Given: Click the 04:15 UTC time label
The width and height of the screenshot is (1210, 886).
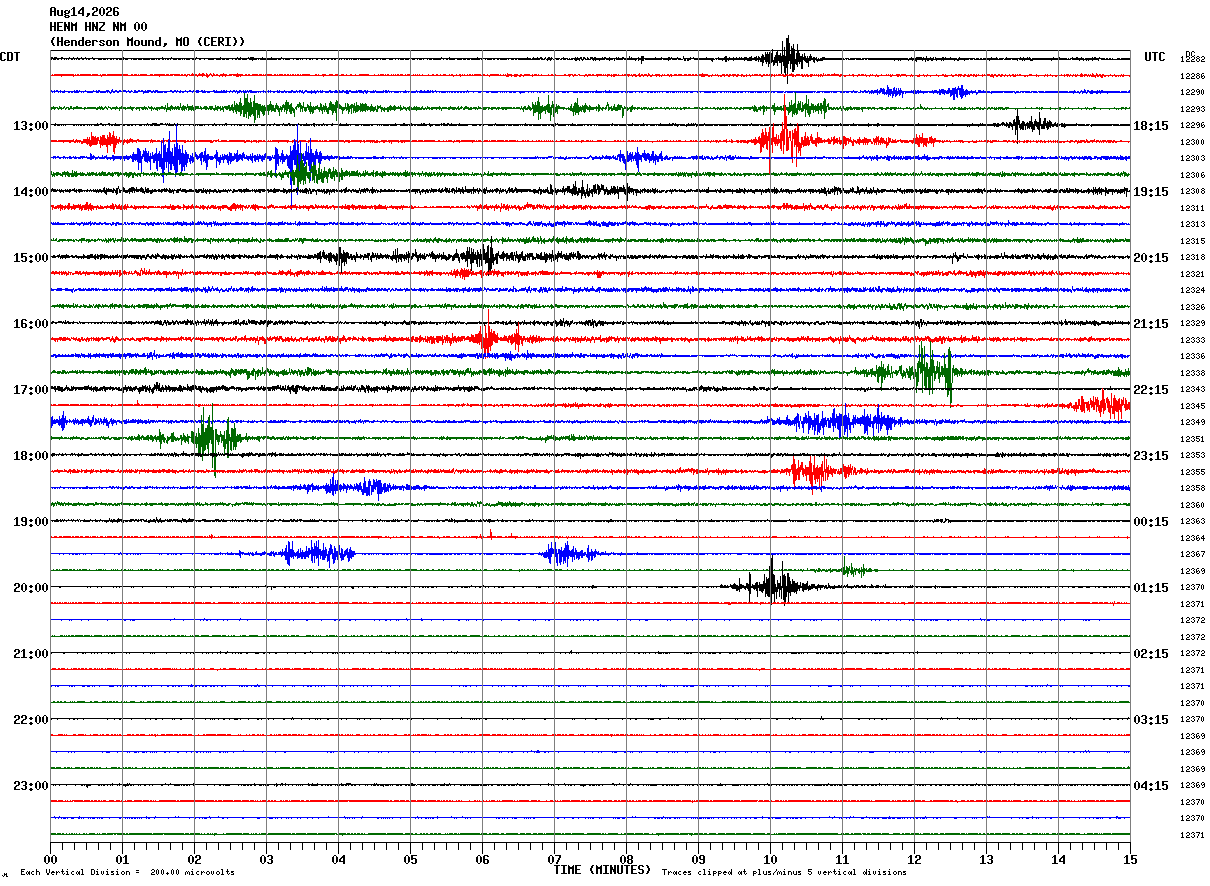Looking at the screenshot, I should click(x=1150, y=786).
